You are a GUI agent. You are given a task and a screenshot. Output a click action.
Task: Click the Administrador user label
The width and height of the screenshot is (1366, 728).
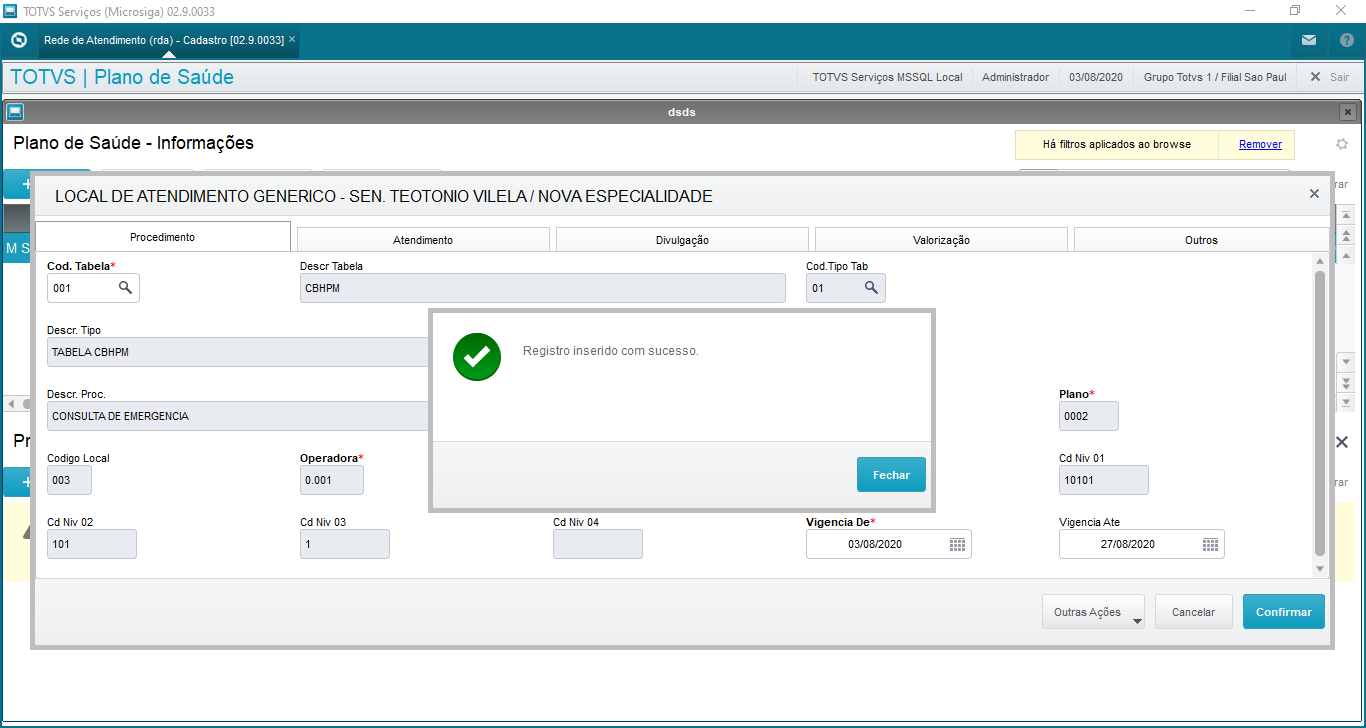pyautogui.click(x=1016, y=77)
